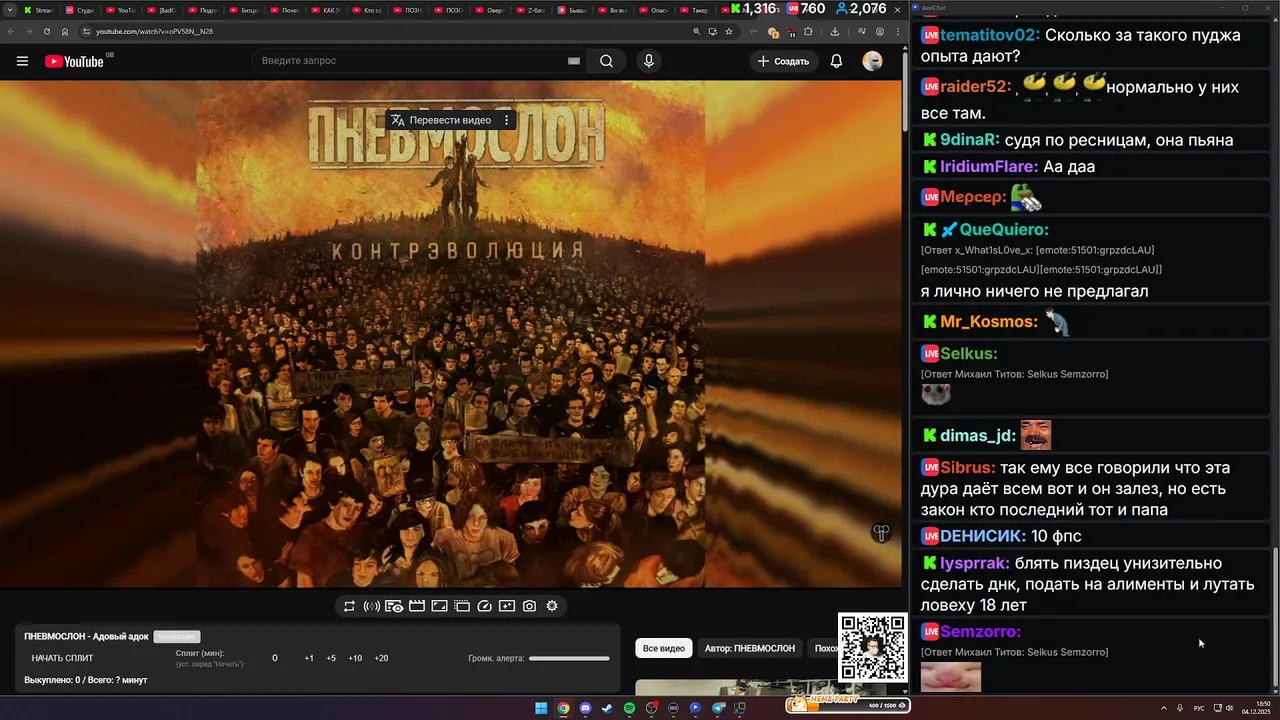Add +5 minutes to split
This screenshot has width=1280, height=720.
pos(331,658)
